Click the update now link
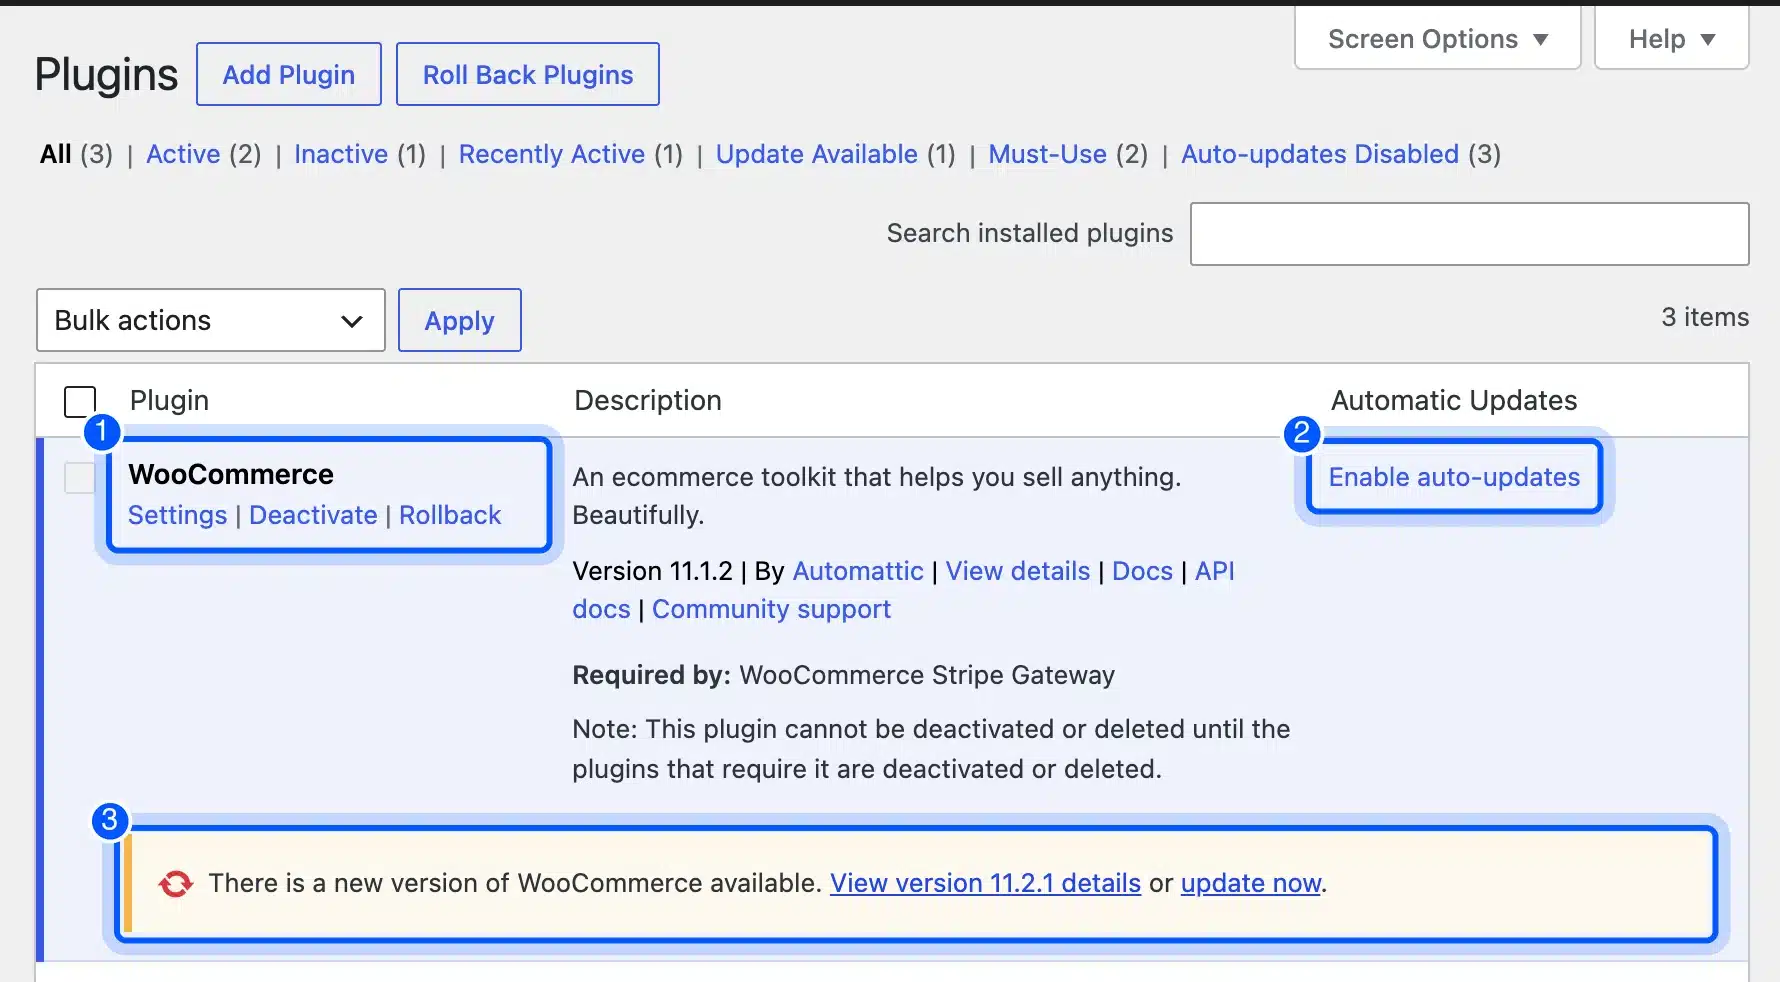The height and width of the screenshot is (982, 1780). (1251, 883)
